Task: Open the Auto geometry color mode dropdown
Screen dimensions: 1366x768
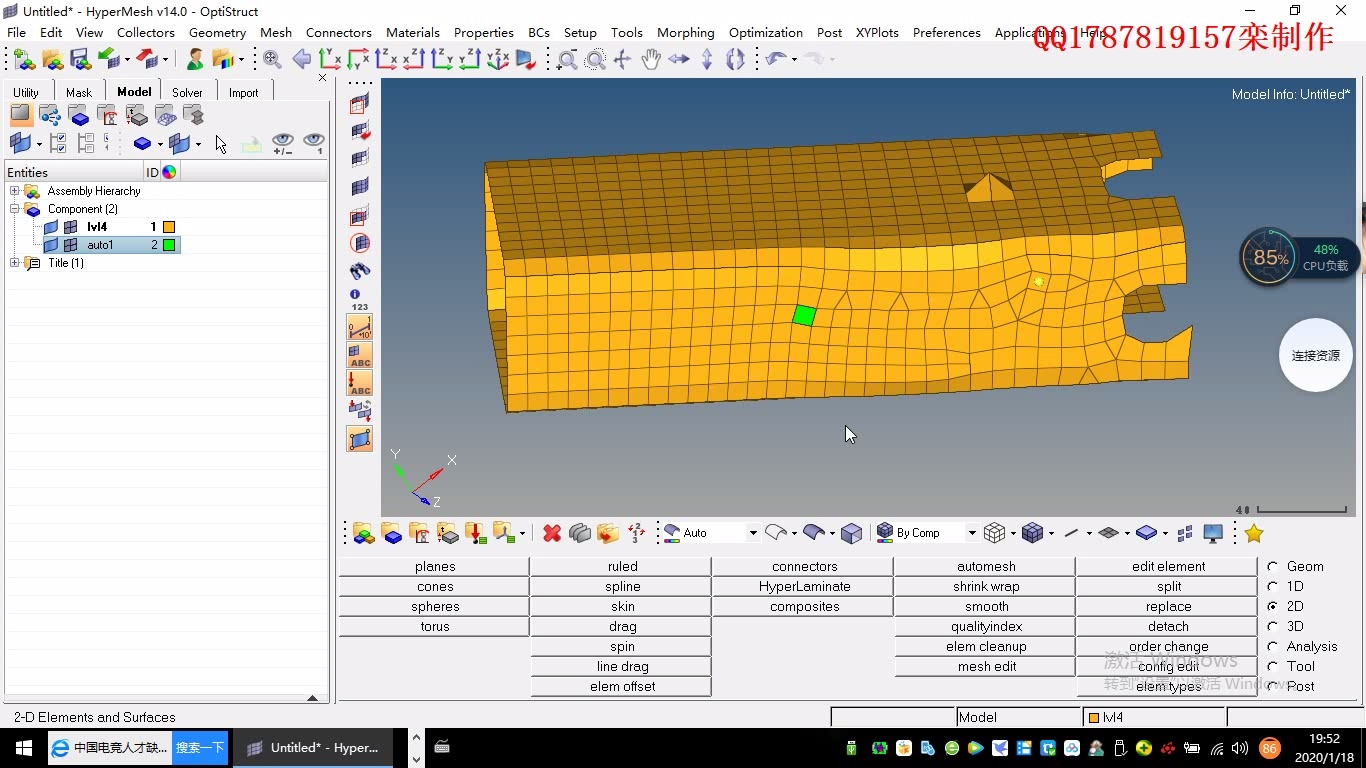Action: click(753, 533)
